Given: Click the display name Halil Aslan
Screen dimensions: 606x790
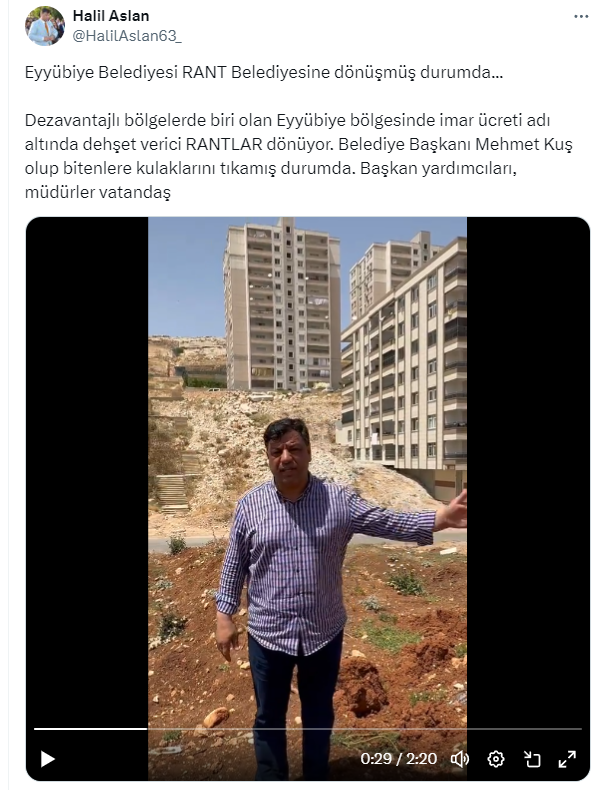Looking at the screenshot, I should point(111,16).
